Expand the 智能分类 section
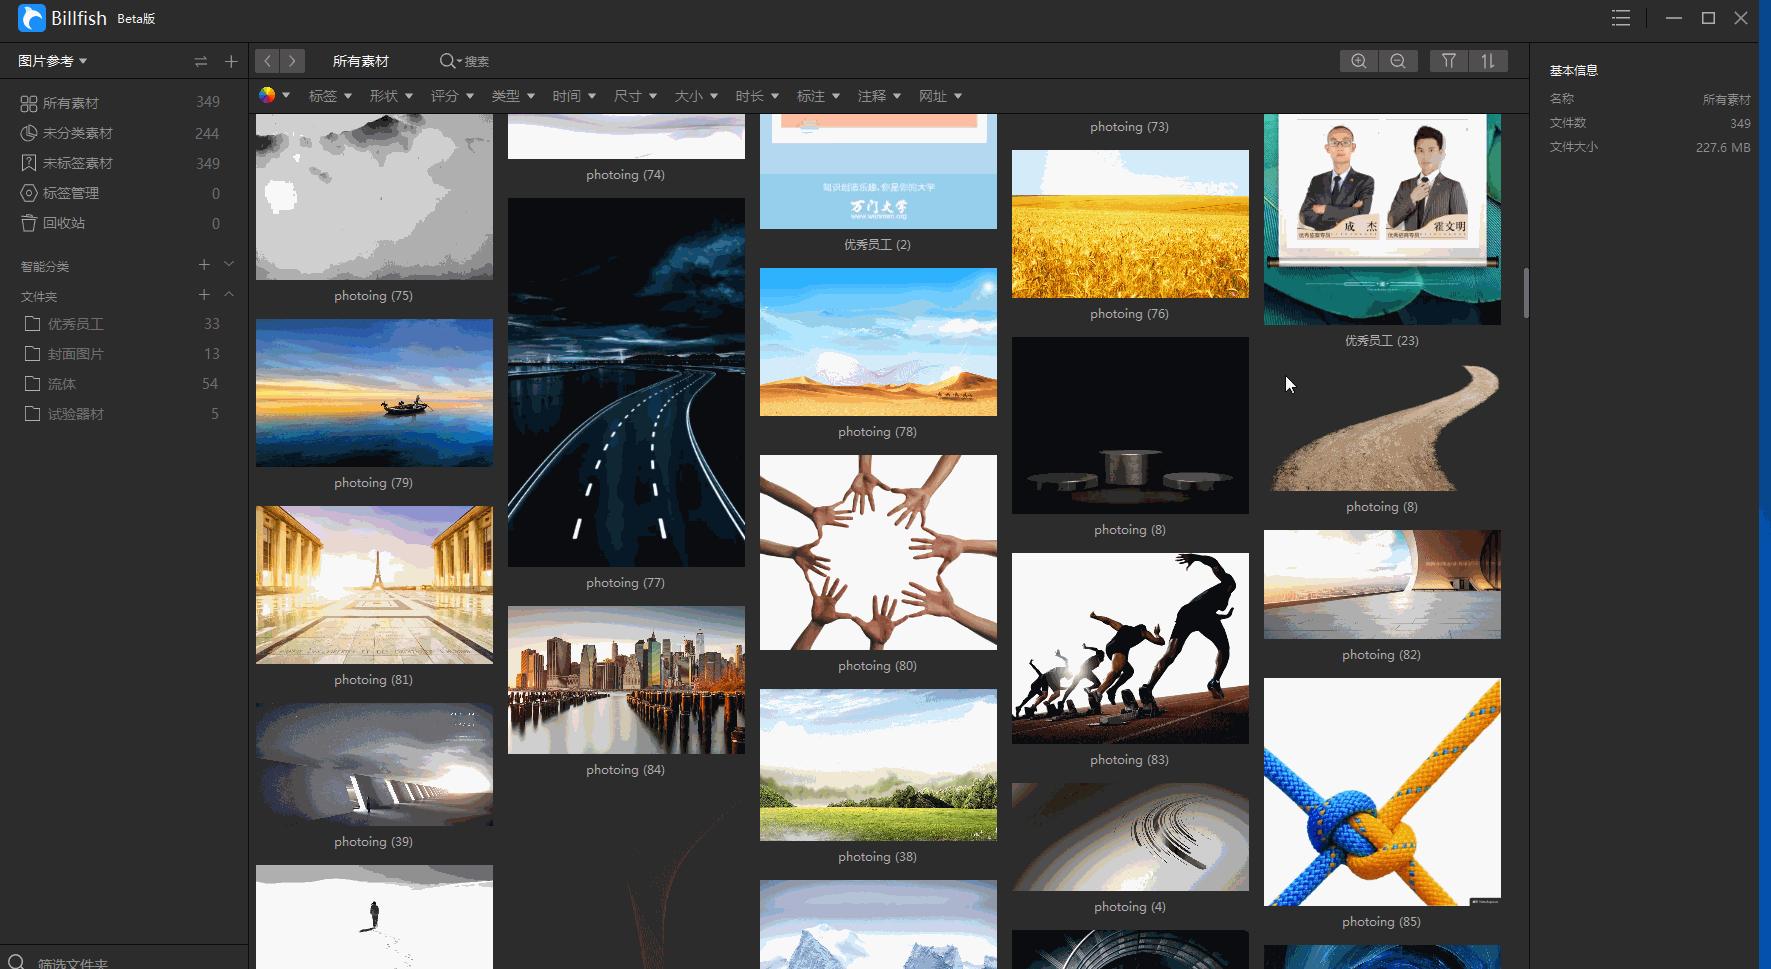Viewport: 1771px width, 969px height. (x=229, y=265)
